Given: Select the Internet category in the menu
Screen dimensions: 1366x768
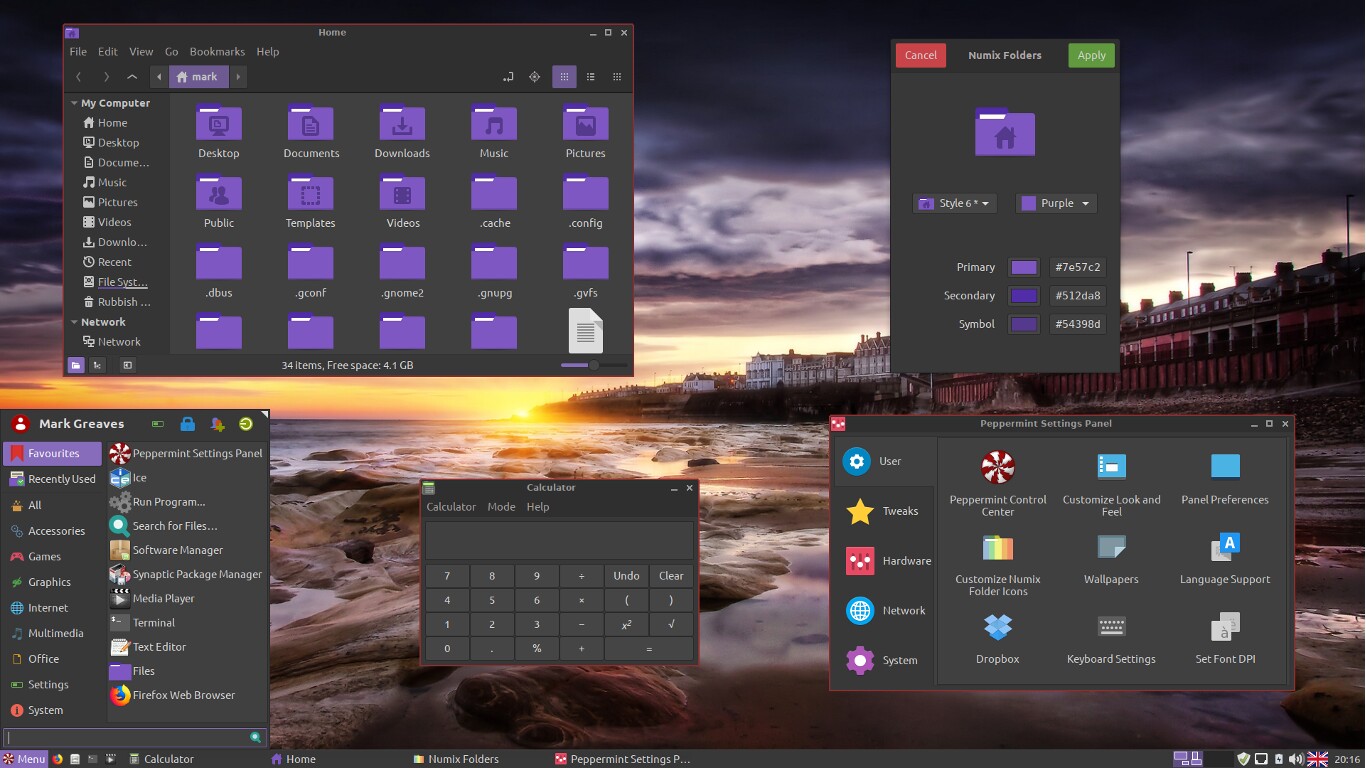Looking at the screenshot, I should tap(52, 607).
